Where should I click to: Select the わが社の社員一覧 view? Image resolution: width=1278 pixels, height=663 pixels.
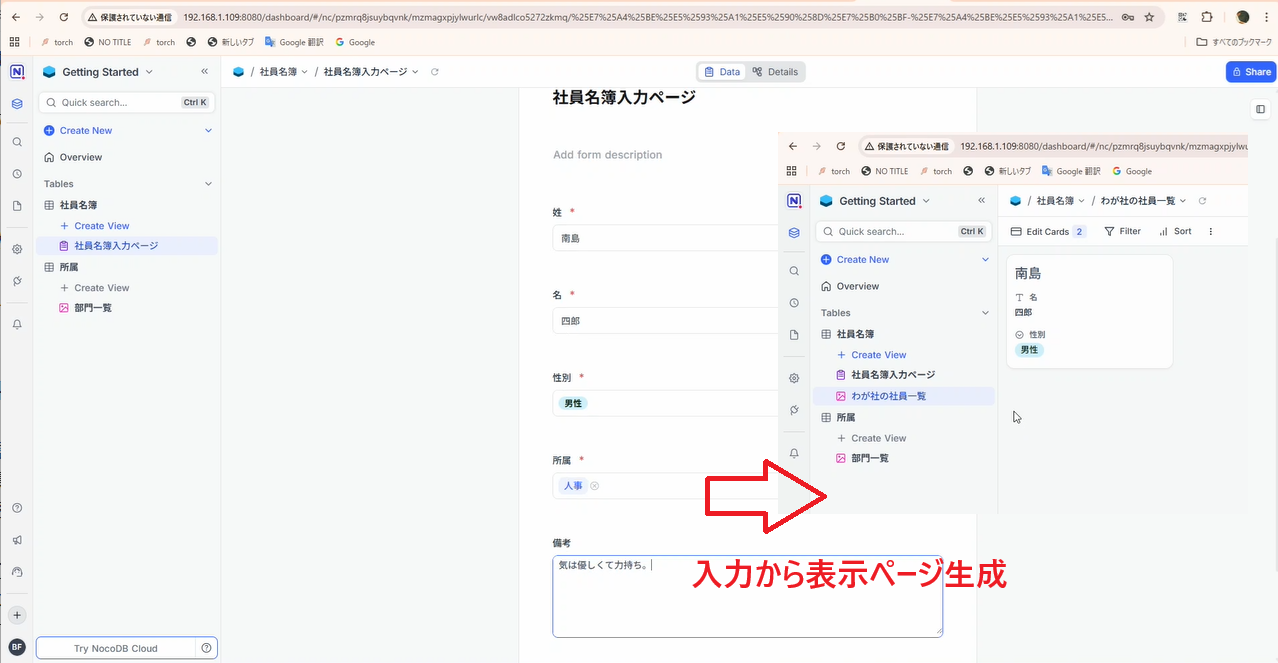[888, 396]
